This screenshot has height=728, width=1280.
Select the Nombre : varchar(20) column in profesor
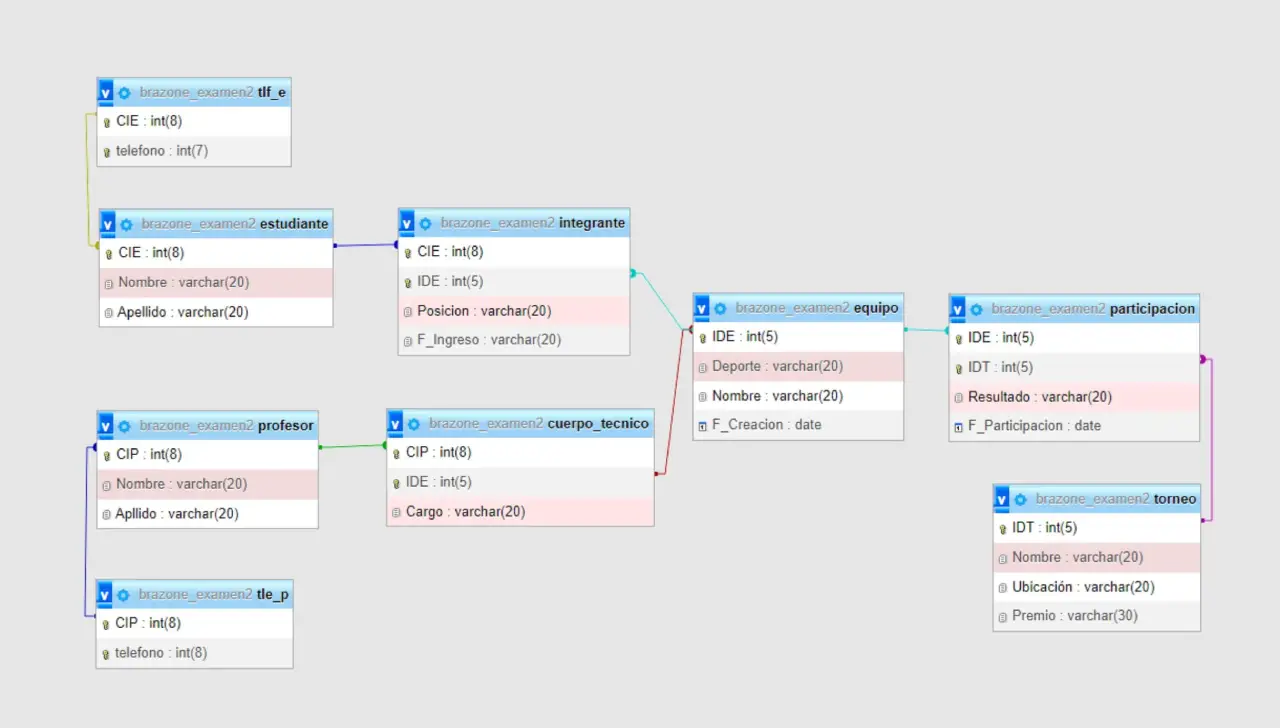pos(208,484)
